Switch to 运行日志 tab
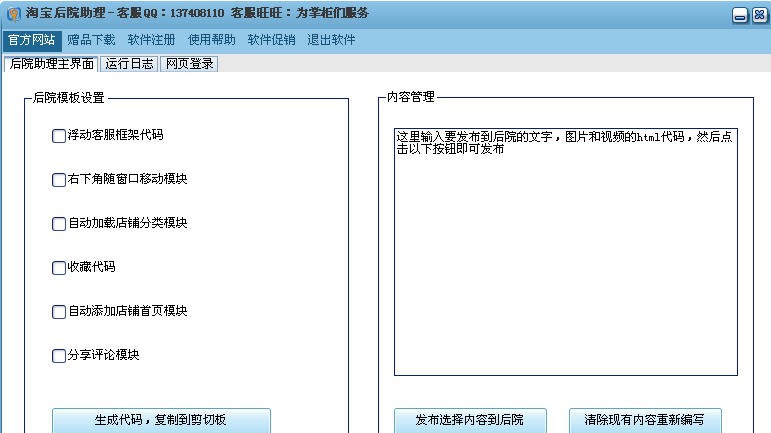The image size is (771, 433). point(129,64)
